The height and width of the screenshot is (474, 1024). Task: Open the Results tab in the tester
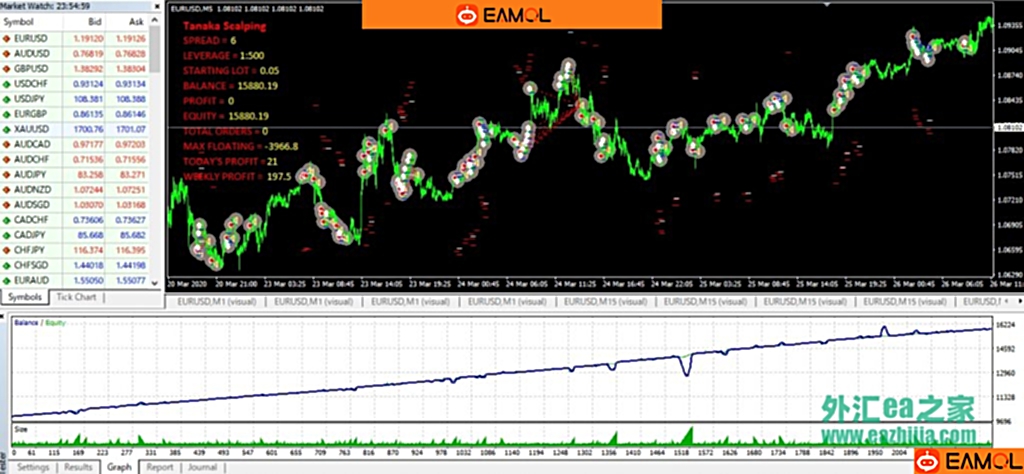(x=79, y=466)
